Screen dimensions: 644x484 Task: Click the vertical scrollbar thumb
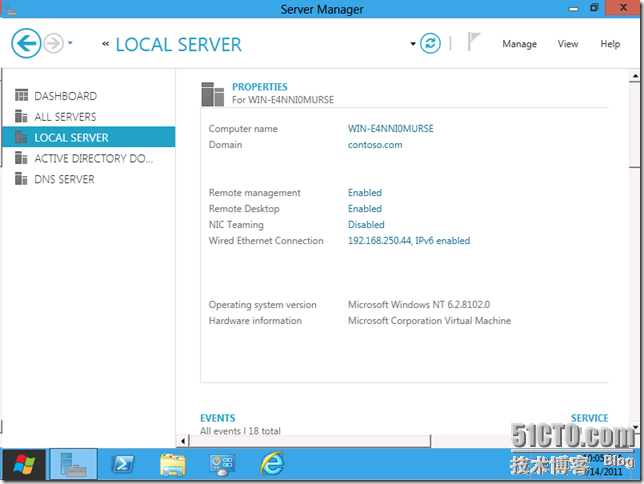point(635,124)
